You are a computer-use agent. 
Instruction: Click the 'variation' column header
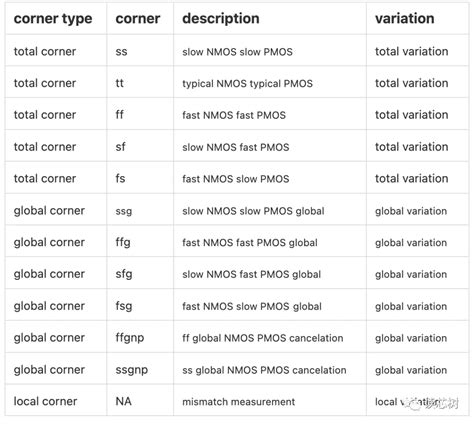(x=404, y=19)
